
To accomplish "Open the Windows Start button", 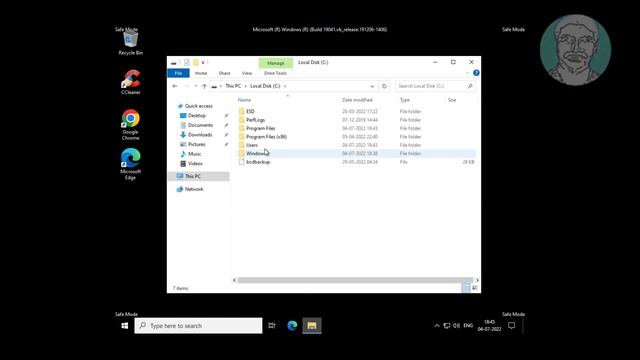I will click(125, 326).
